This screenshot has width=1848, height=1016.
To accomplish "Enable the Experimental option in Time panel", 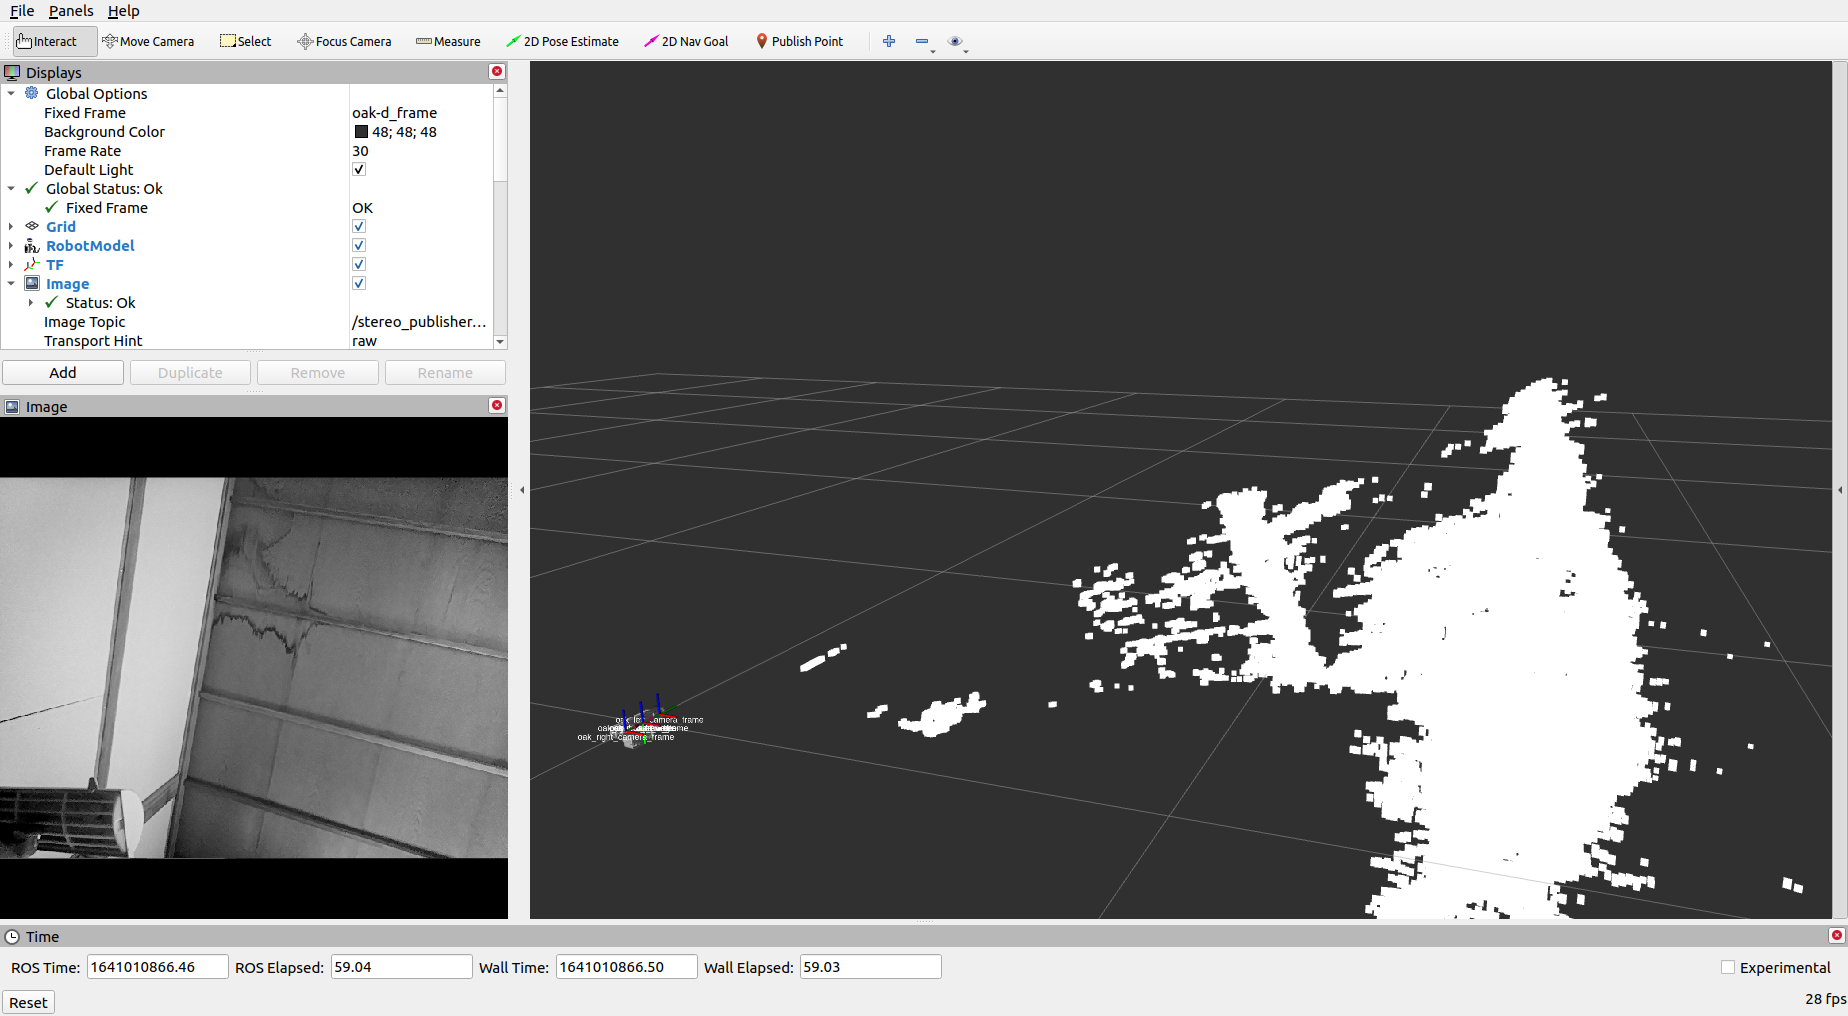I will coord(1727,967).
